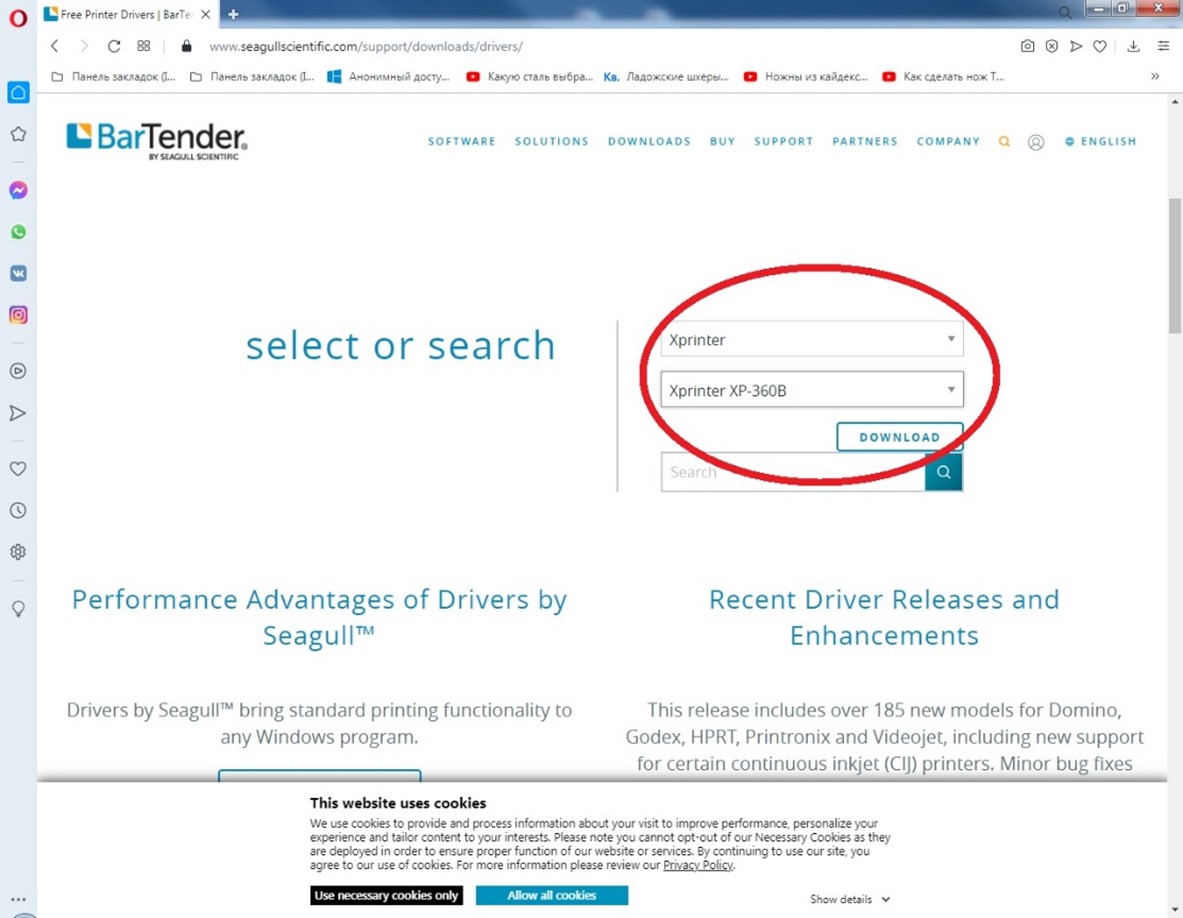Viewport: 1183px width, 918px height.
Task: Open the Xprinter manufacturer dropdown
Action: pyautogui.click(x=812, y=339)
